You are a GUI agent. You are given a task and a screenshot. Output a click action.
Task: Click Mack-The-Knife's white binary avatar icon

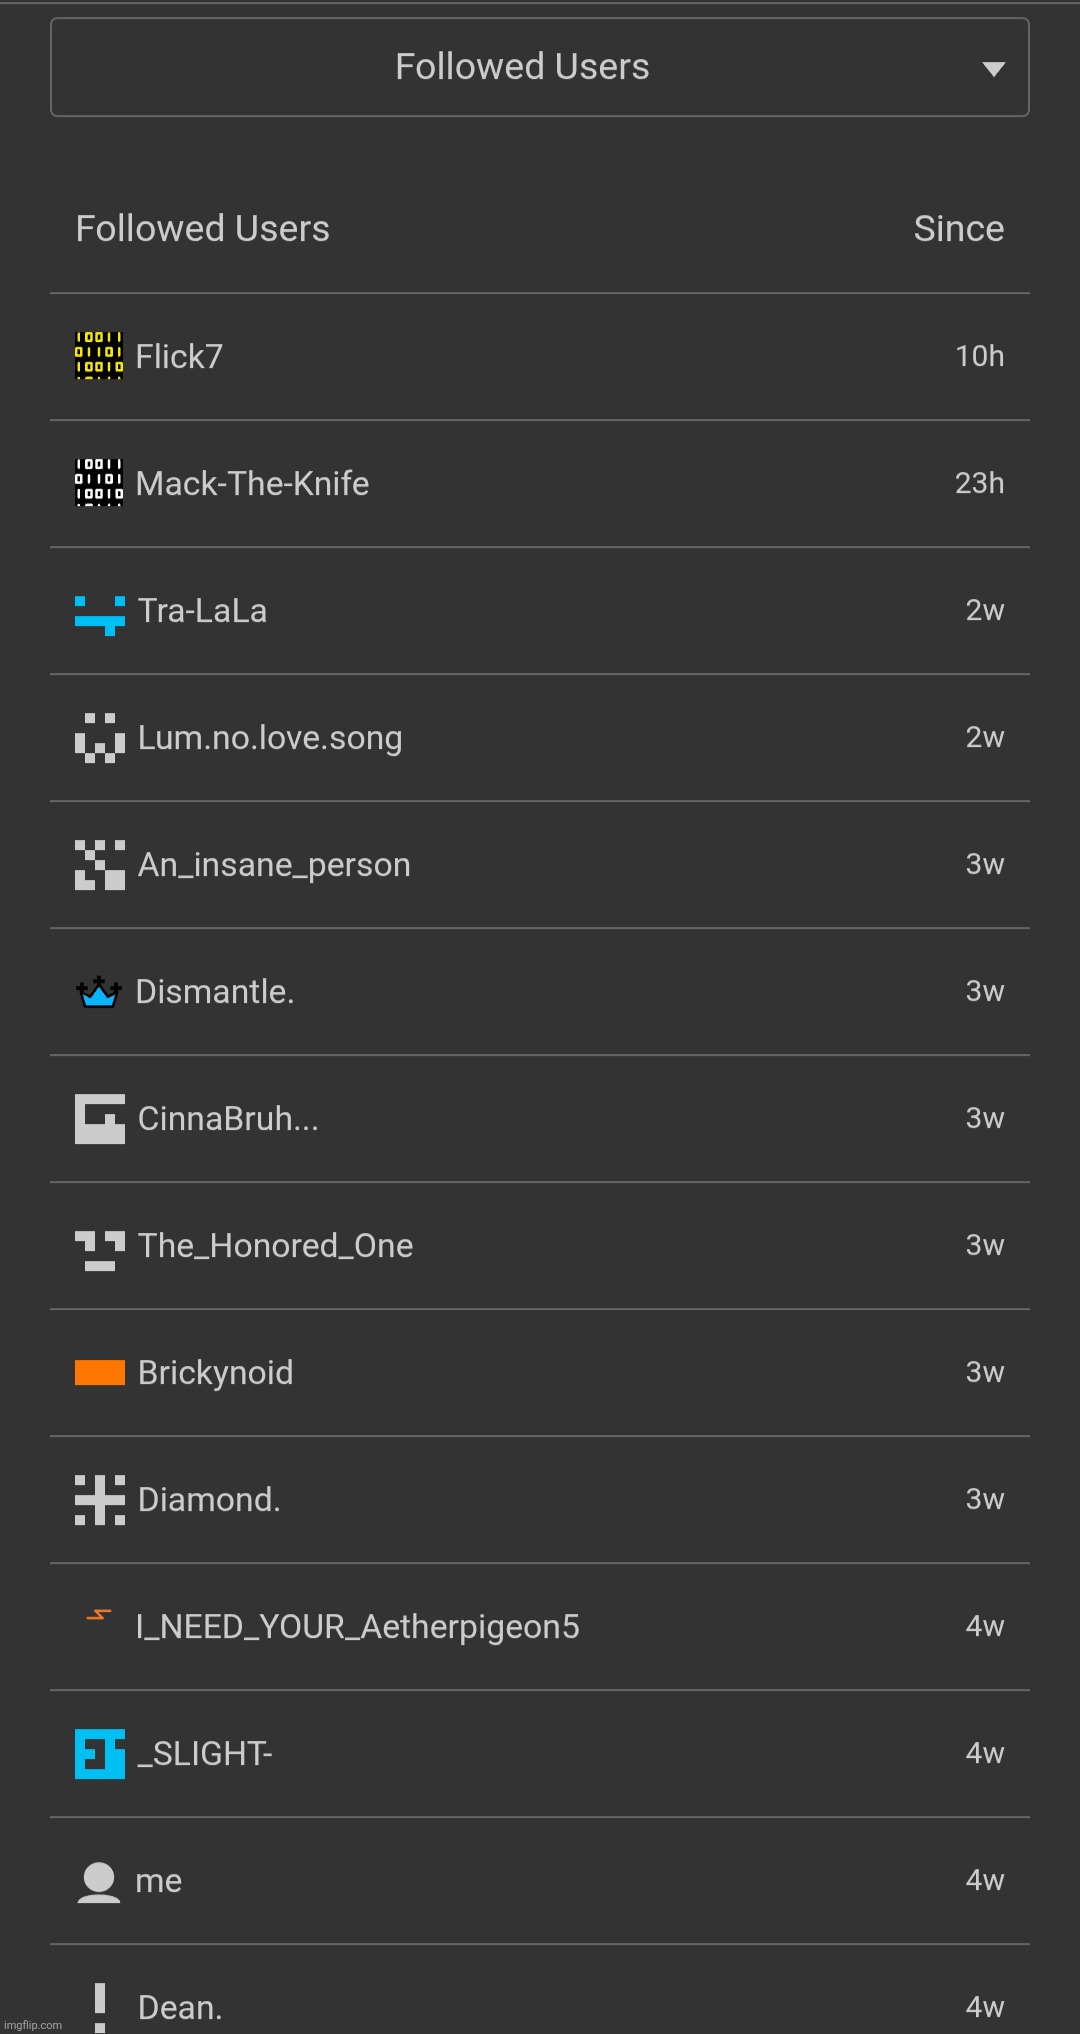[99, 483]
